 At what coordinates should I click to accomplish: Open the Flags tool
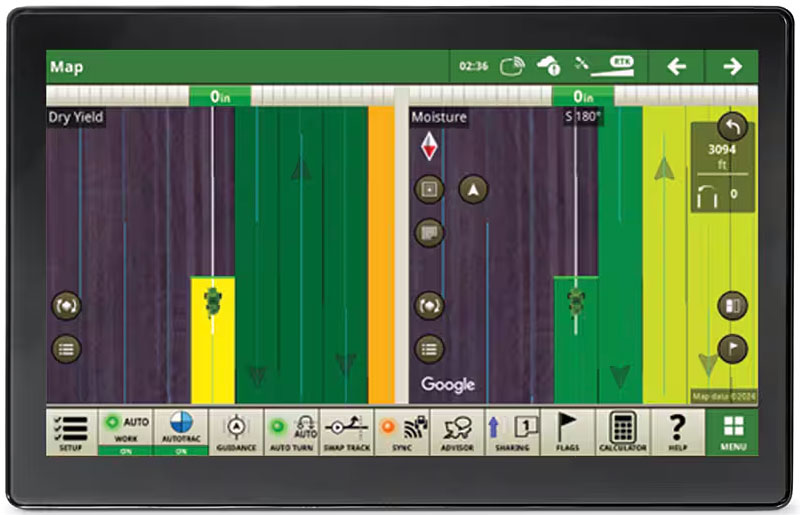(x=567, y=431)
